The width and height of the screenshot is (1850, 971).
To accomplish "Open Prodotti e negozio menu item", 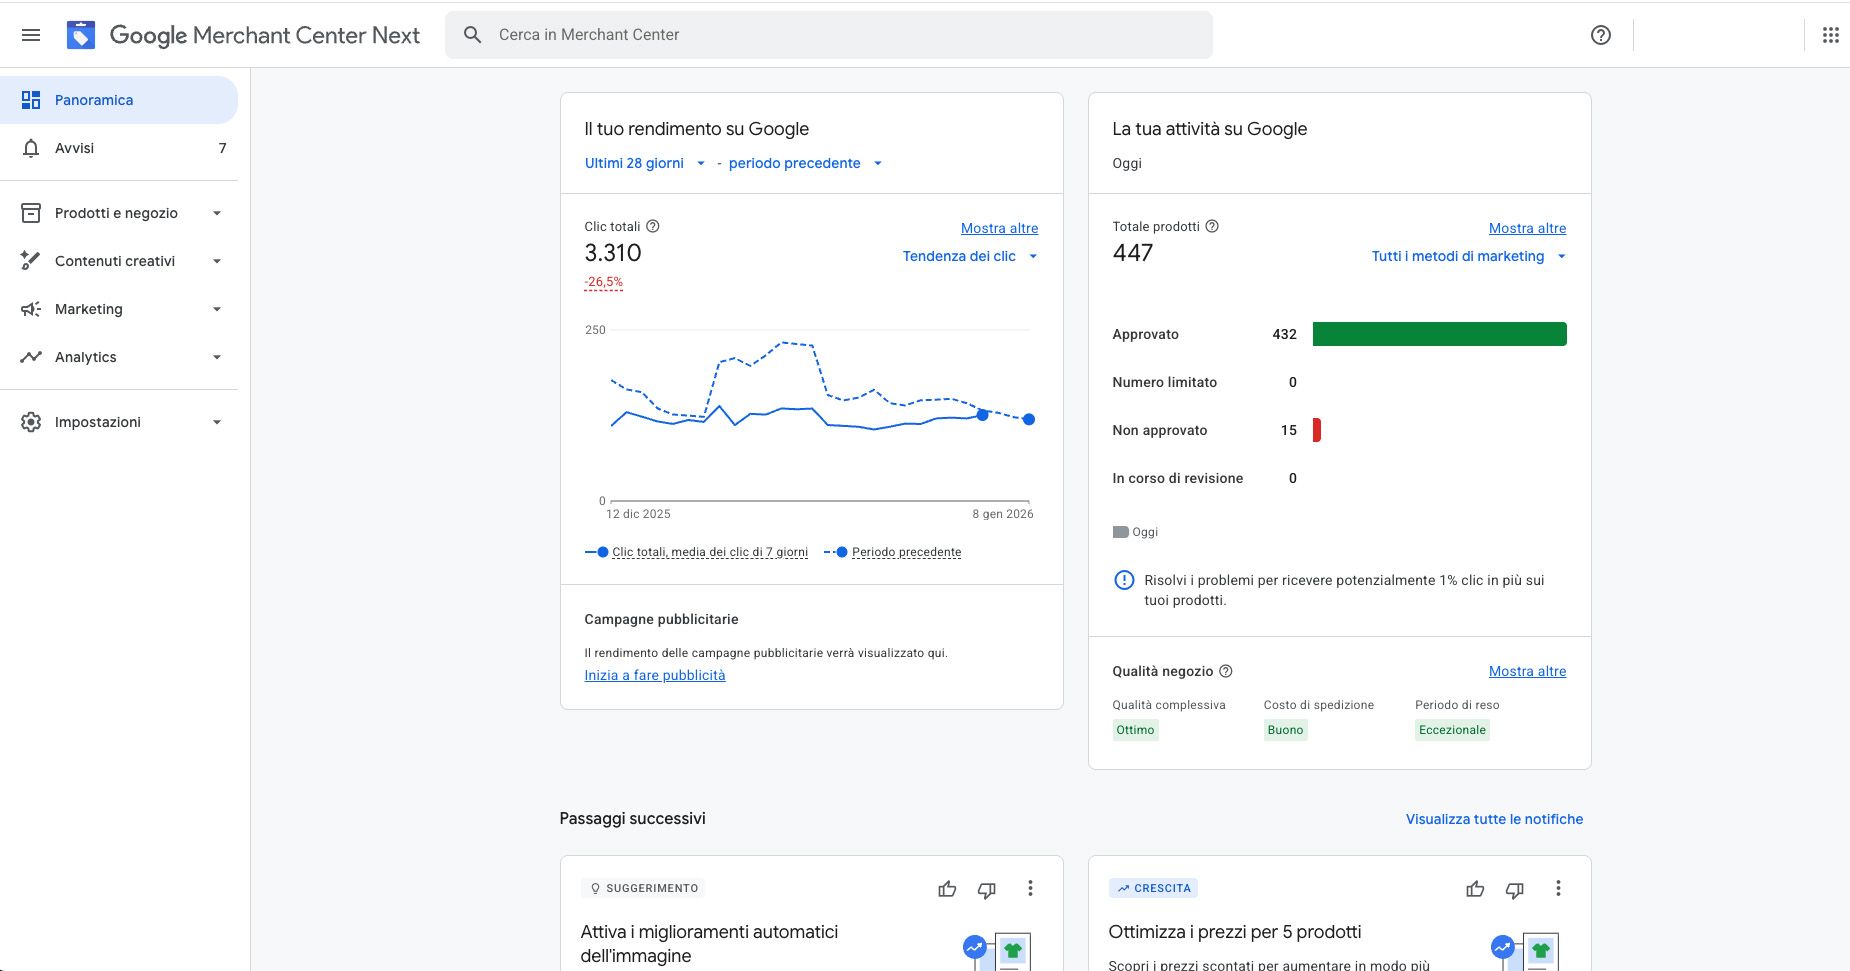I will pyautogui.click(x=119, y=213).
